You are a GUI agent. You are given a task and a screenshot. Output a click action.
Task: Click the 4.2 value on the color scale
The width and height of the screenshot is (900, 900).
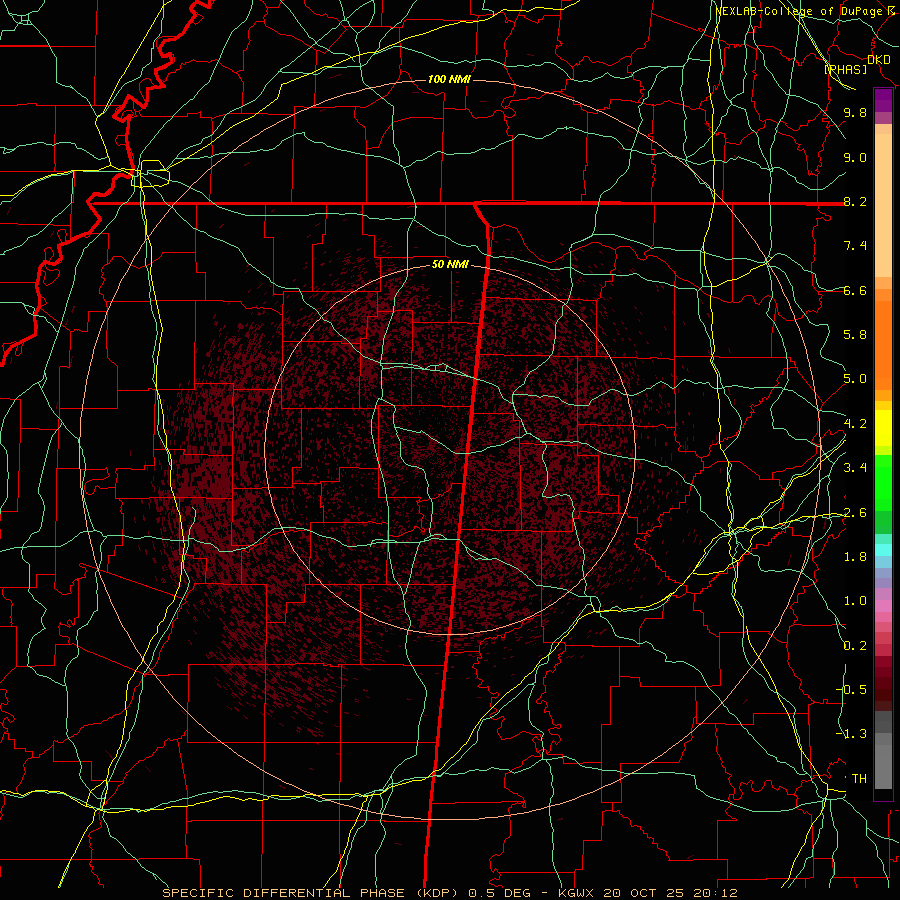[x=855, y=424]
